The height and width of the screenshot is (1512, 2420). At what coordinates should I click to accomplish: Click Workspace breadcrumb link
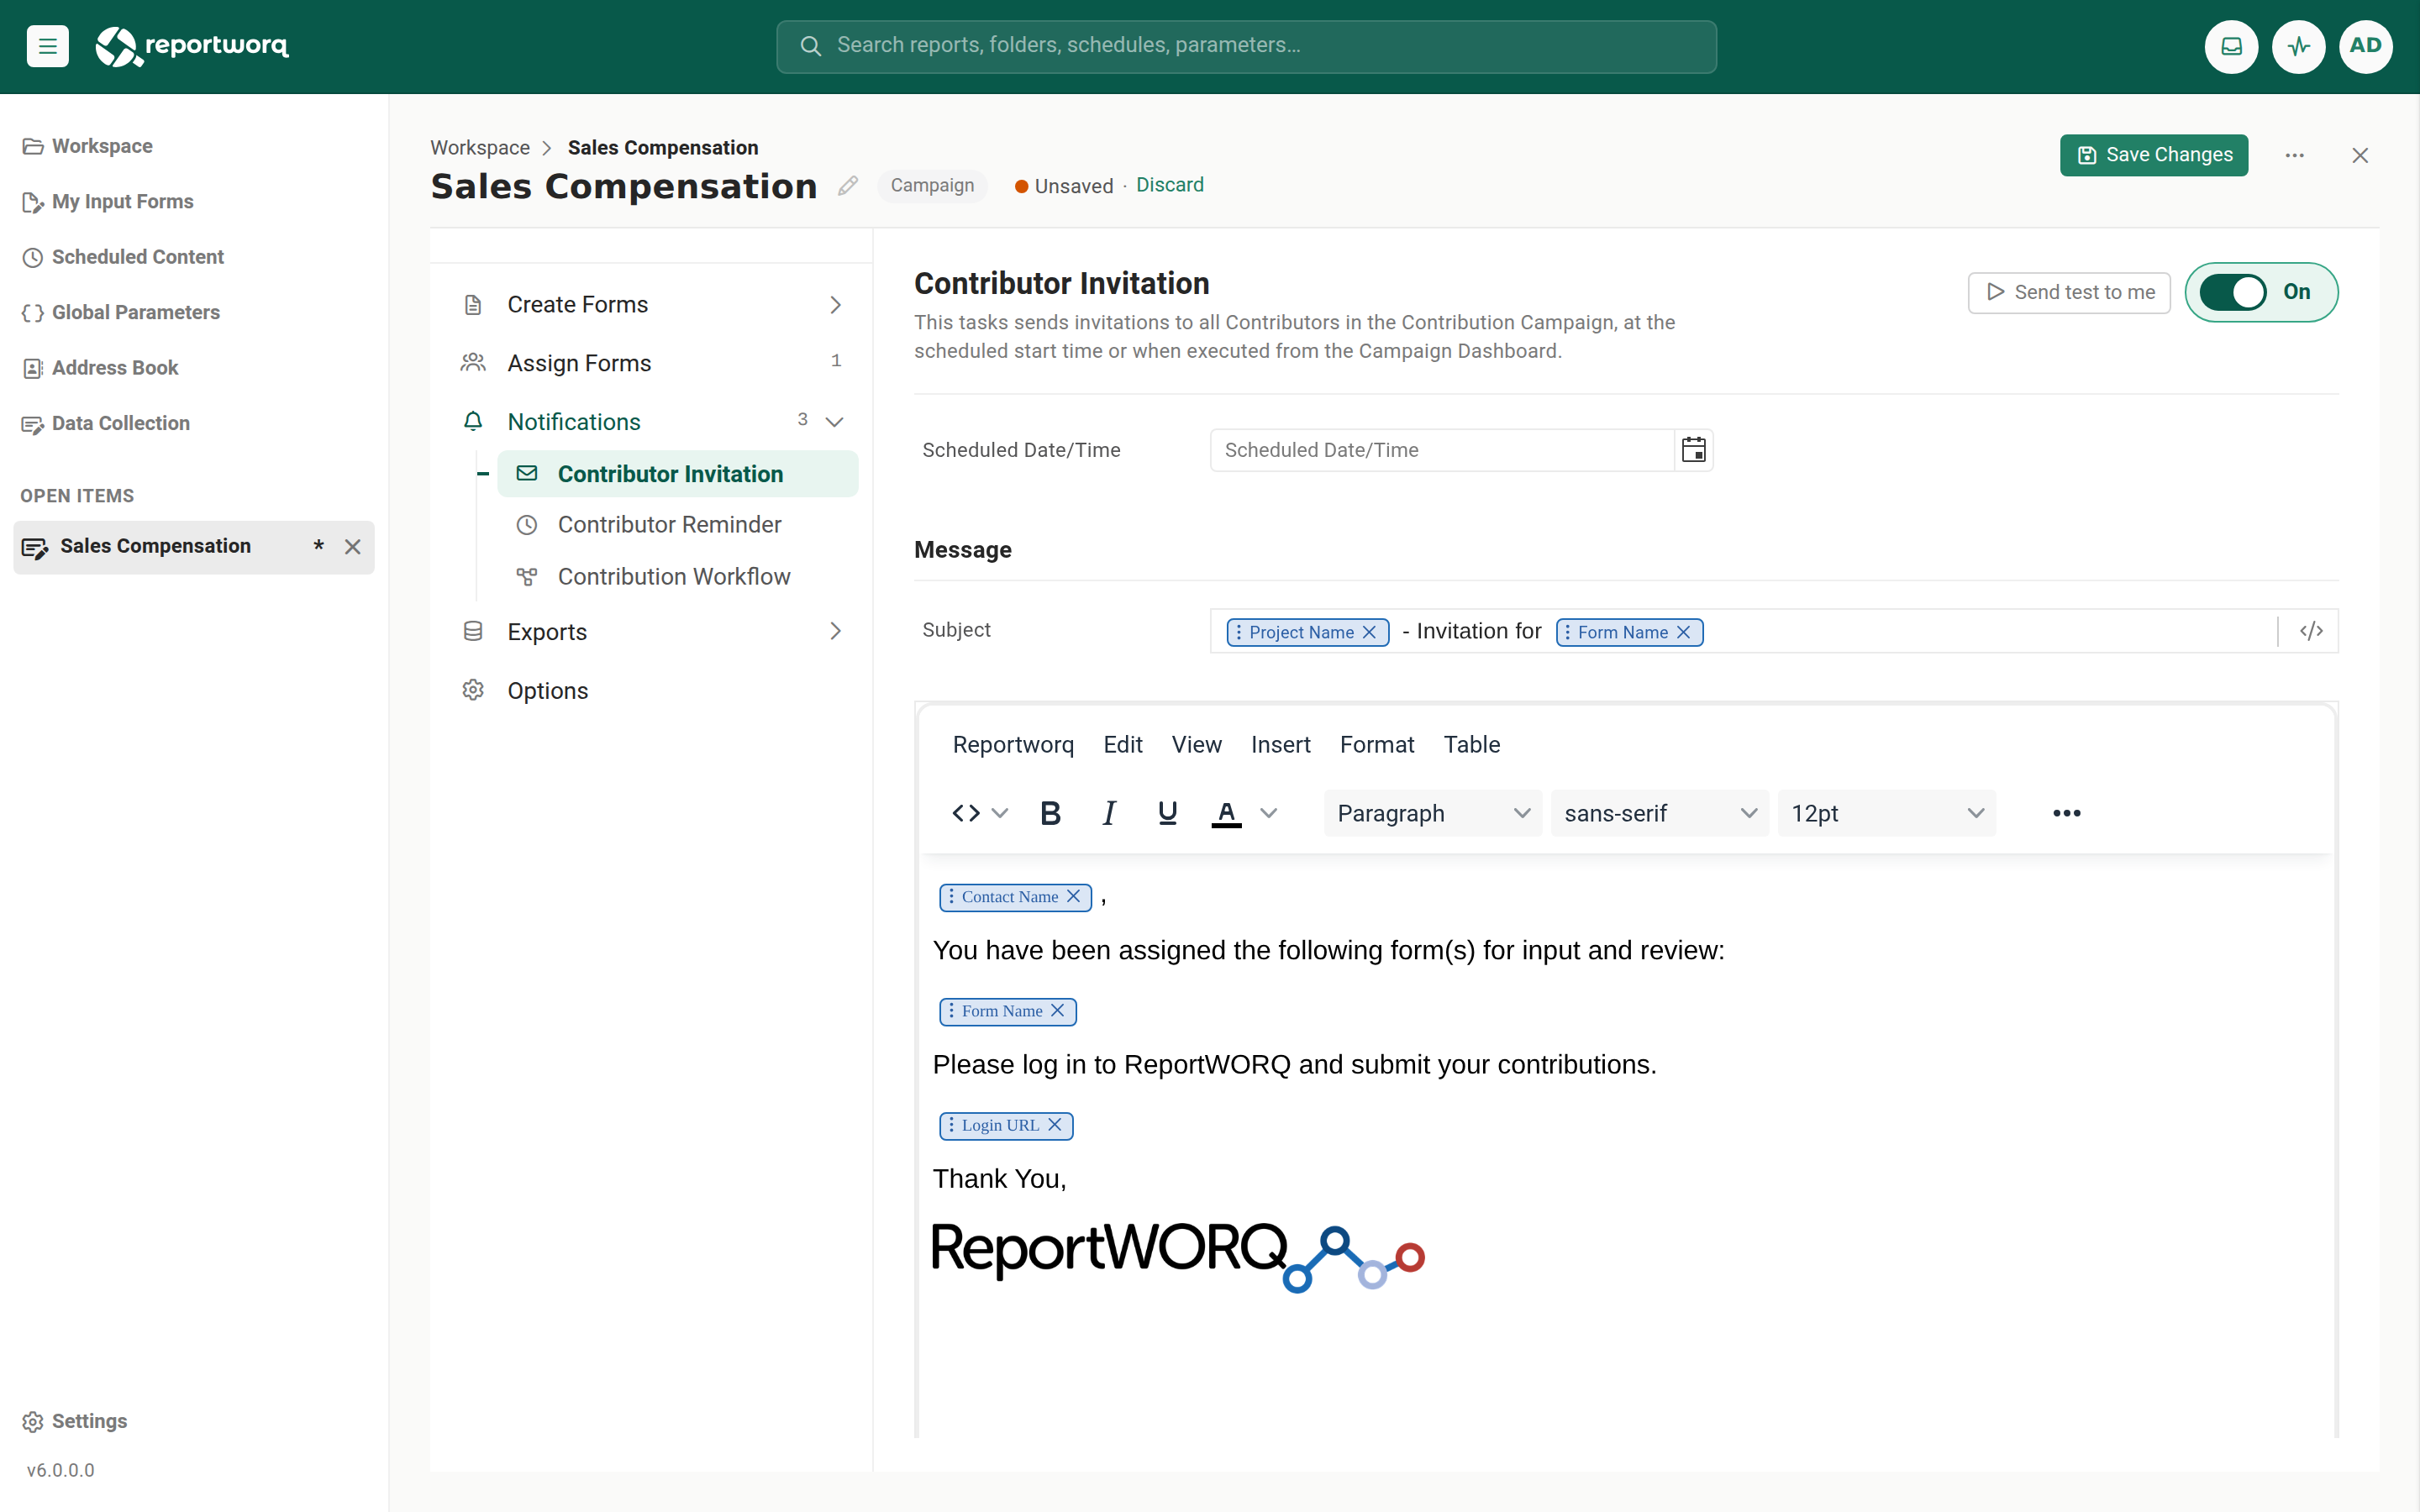[480, 147]
